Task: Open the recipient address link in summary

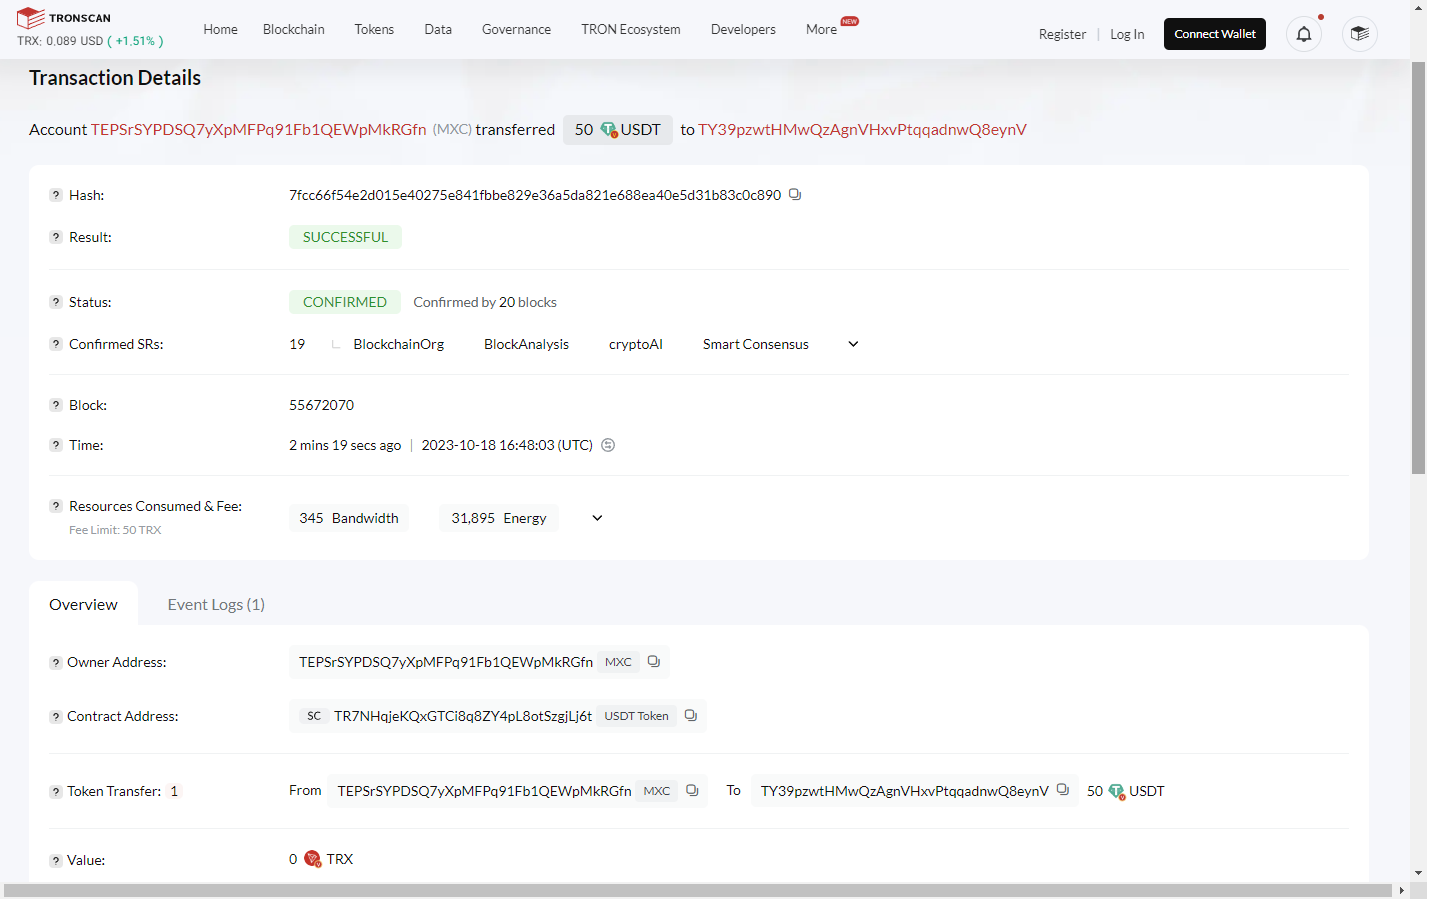Action: (862, 130)
